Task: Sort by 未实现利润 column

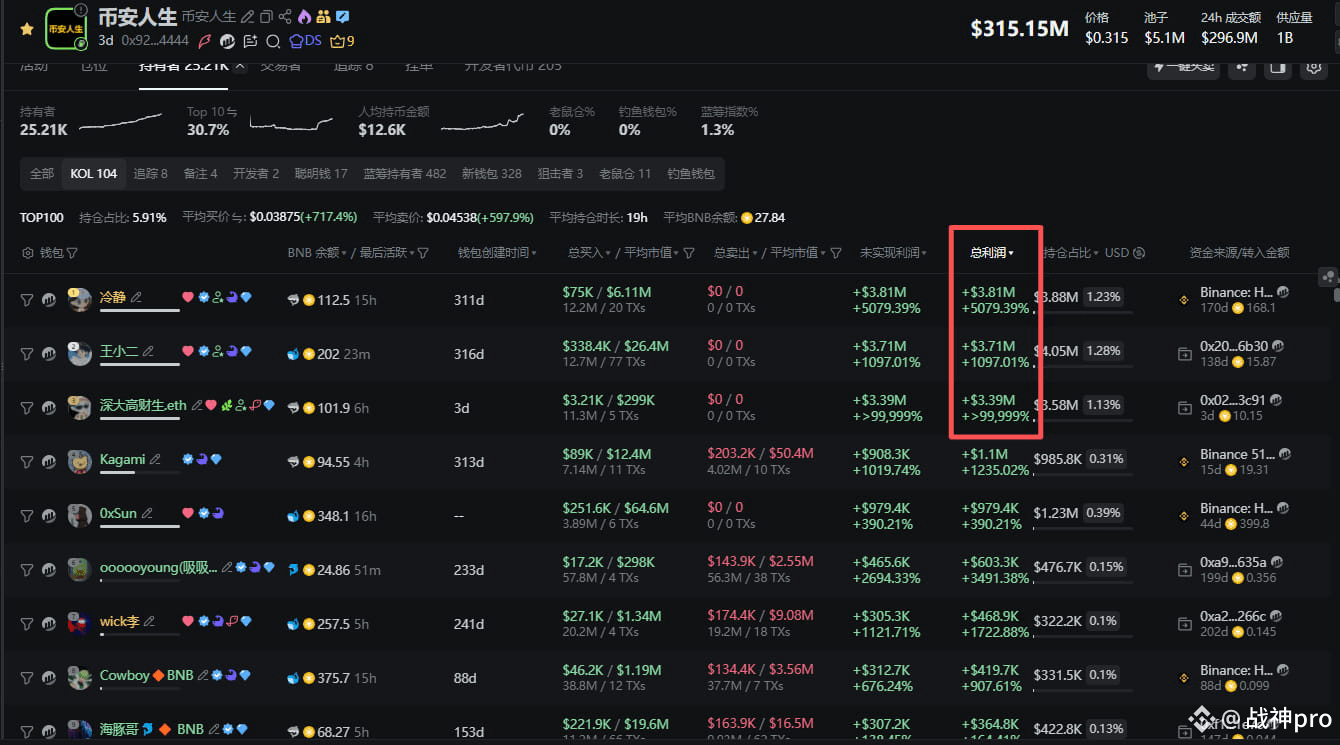Action: pos(896,253)
